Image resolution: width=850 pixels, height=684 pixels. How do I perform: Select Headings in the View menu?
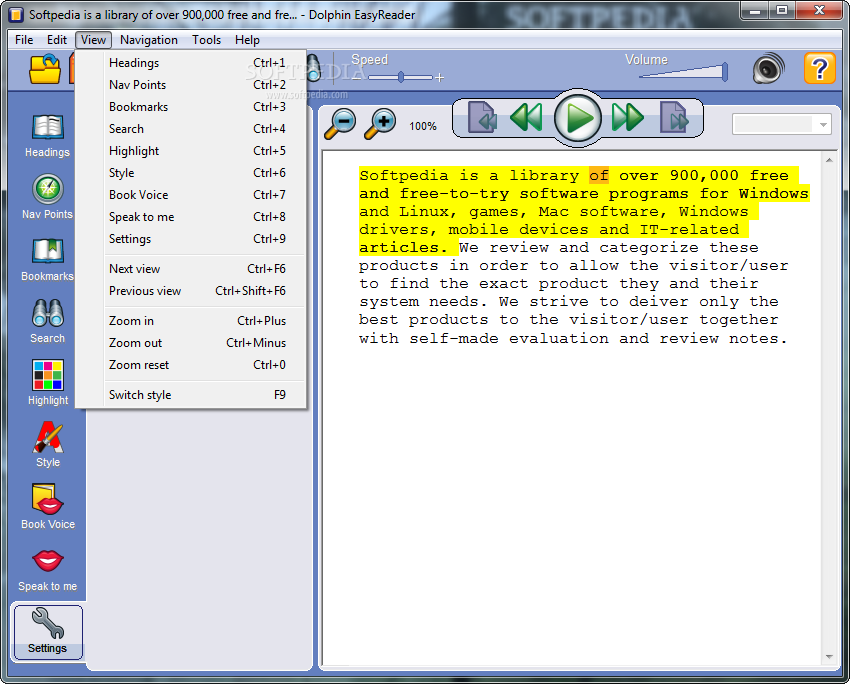click(191, 63)
